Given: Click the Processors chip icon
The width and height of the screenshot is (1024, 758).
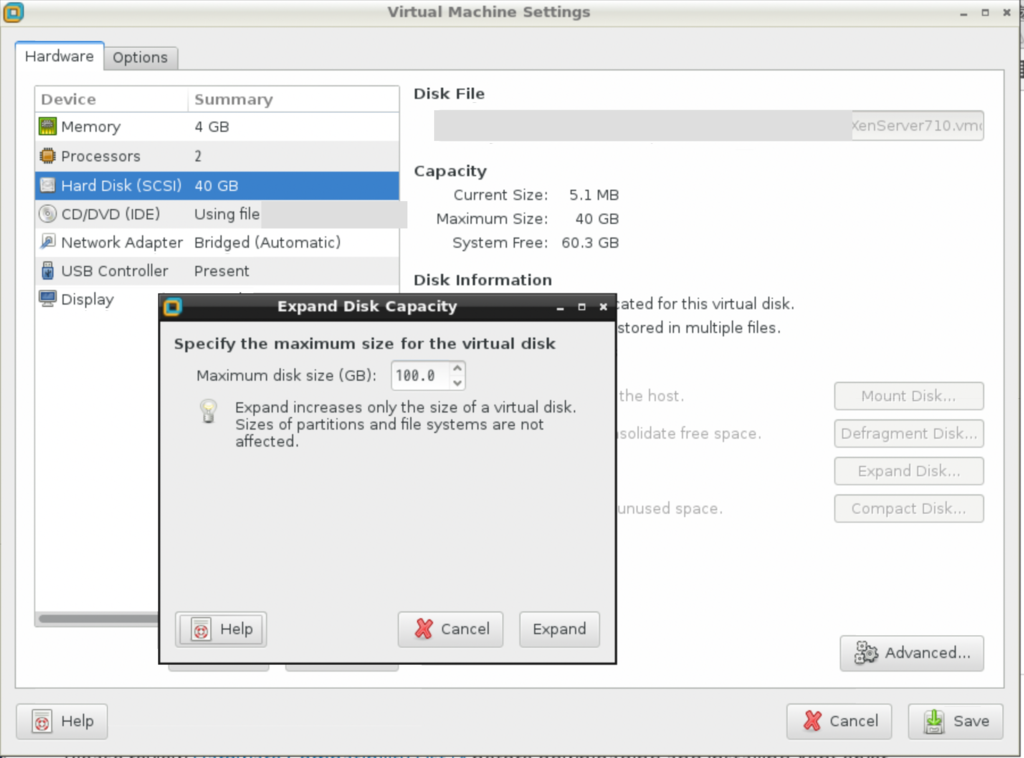Looking at the screenshot, I should [x=48, y=156].
